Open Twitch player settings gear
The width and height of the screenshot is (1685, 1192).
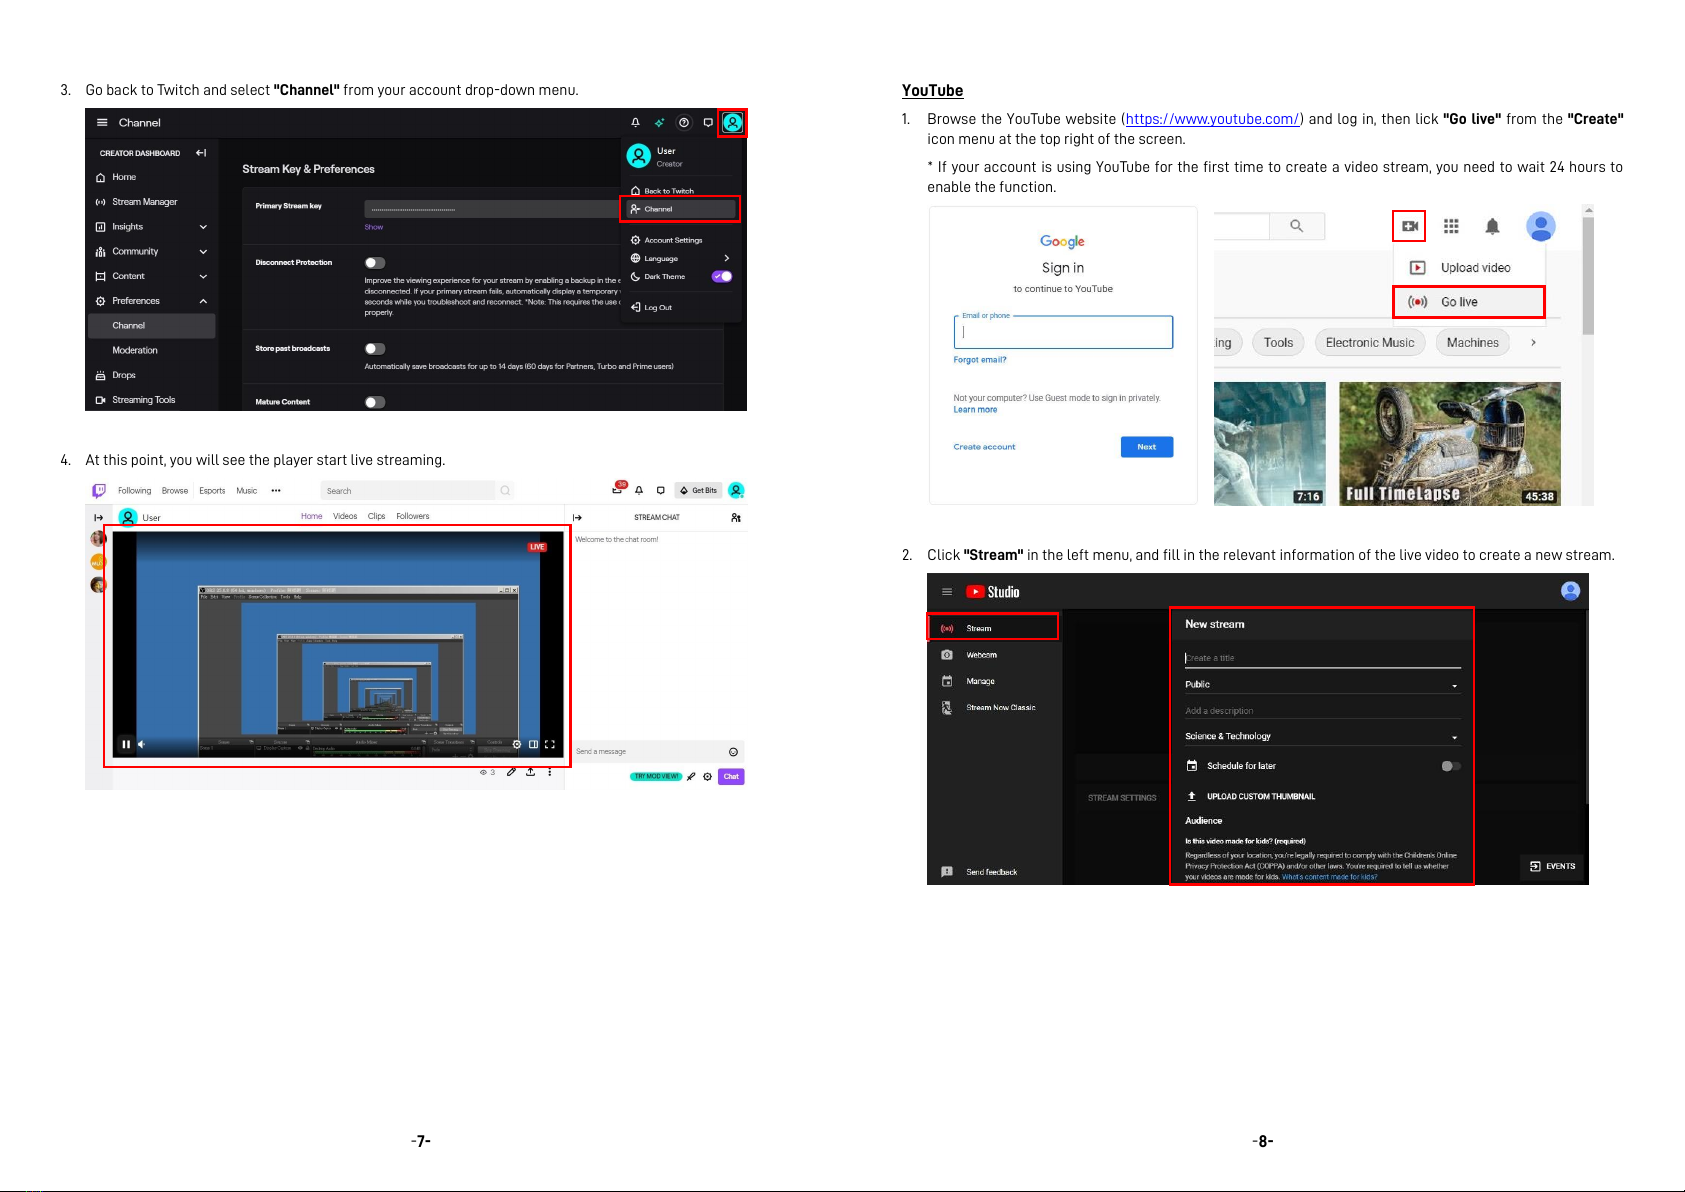pos(517,744)
